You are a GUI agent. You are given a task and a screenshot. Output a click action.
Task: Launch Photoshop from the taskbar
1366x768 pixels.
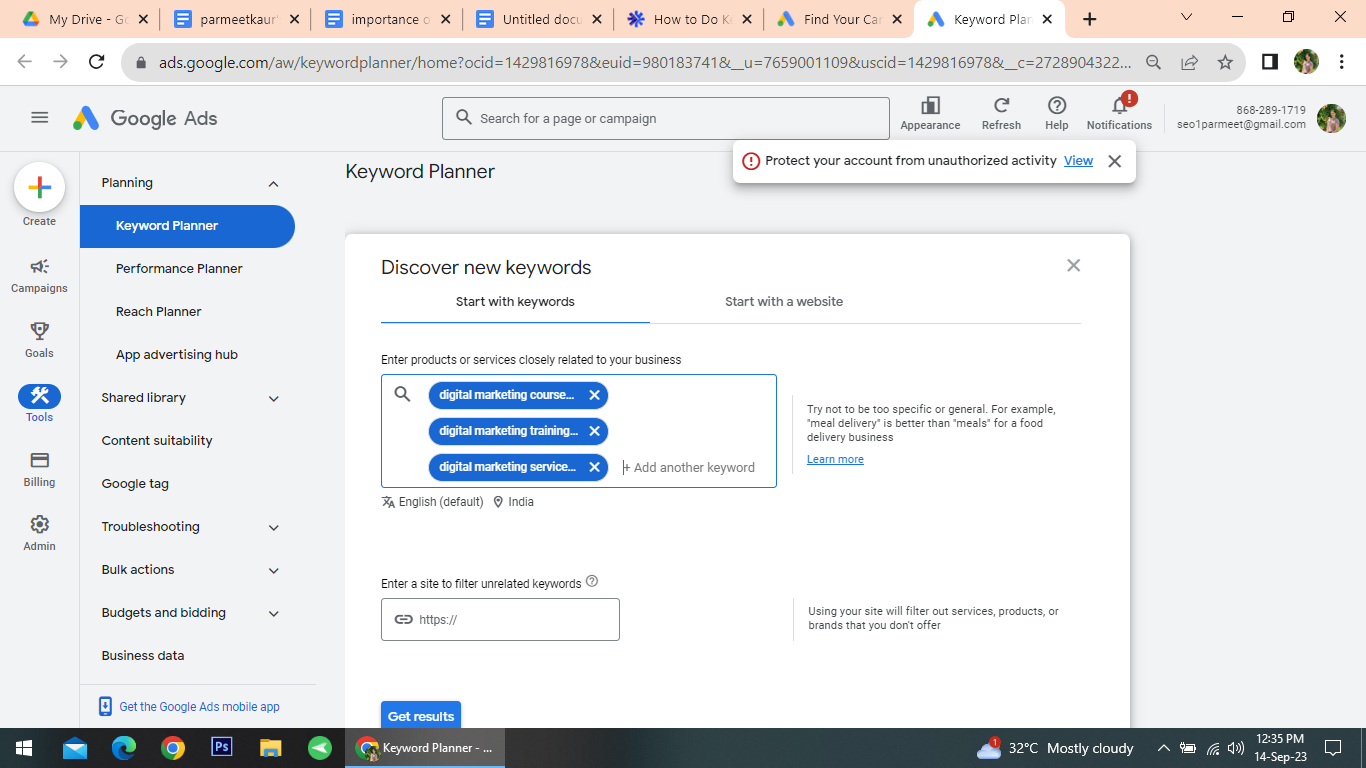point(222,748)
